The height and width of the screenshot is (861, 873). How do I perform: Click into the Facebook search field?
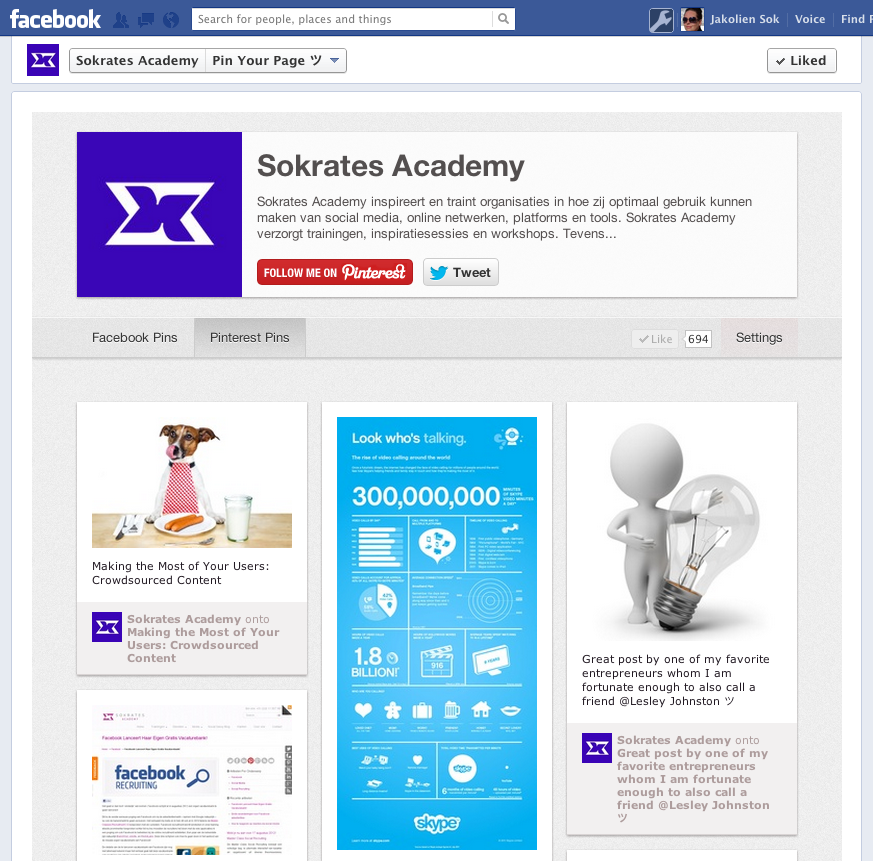342,19
